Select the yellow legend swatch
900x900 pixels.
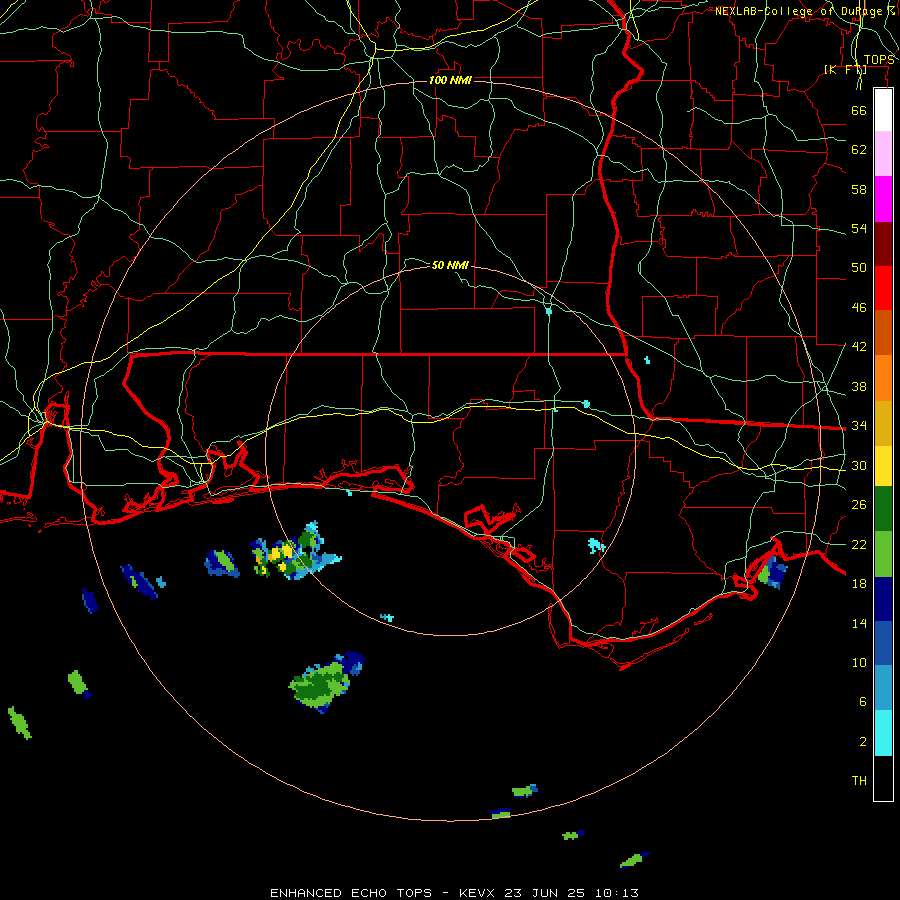click(x=883, y=466)
